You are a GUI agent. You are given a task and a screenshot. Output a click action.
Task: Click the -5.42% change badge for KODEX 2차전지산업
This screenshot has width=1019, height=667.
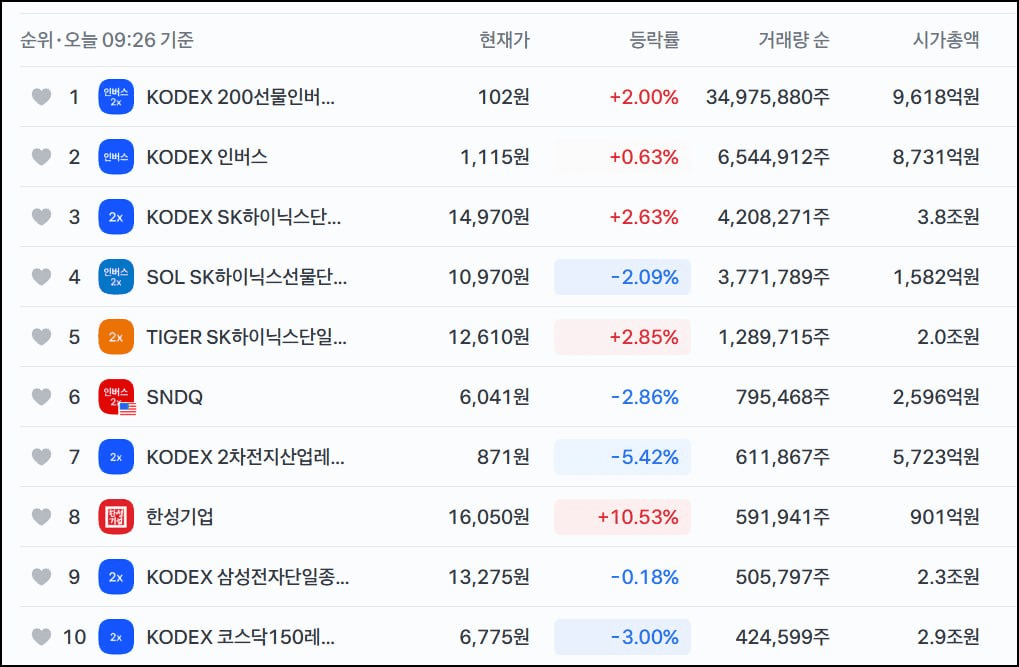(622, 457)
